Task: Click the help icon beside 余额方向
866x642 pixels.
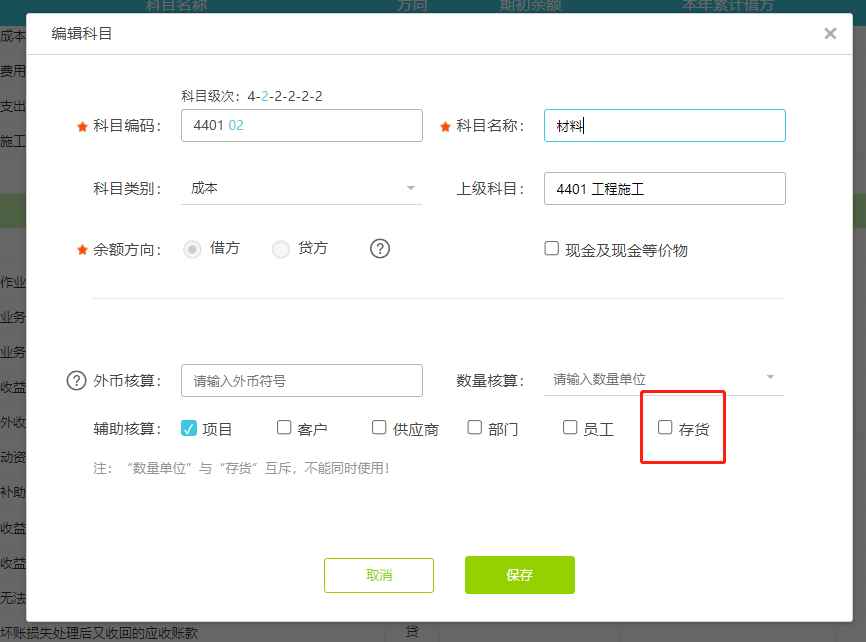Action: (x=380, y=249)
